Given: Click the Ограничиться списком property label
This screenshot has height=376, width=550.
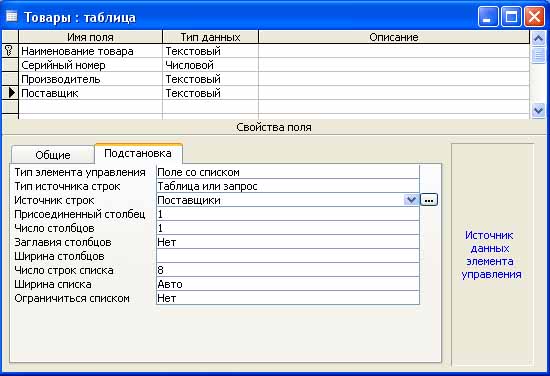Looking at the screenshot, I should [72, 298].
